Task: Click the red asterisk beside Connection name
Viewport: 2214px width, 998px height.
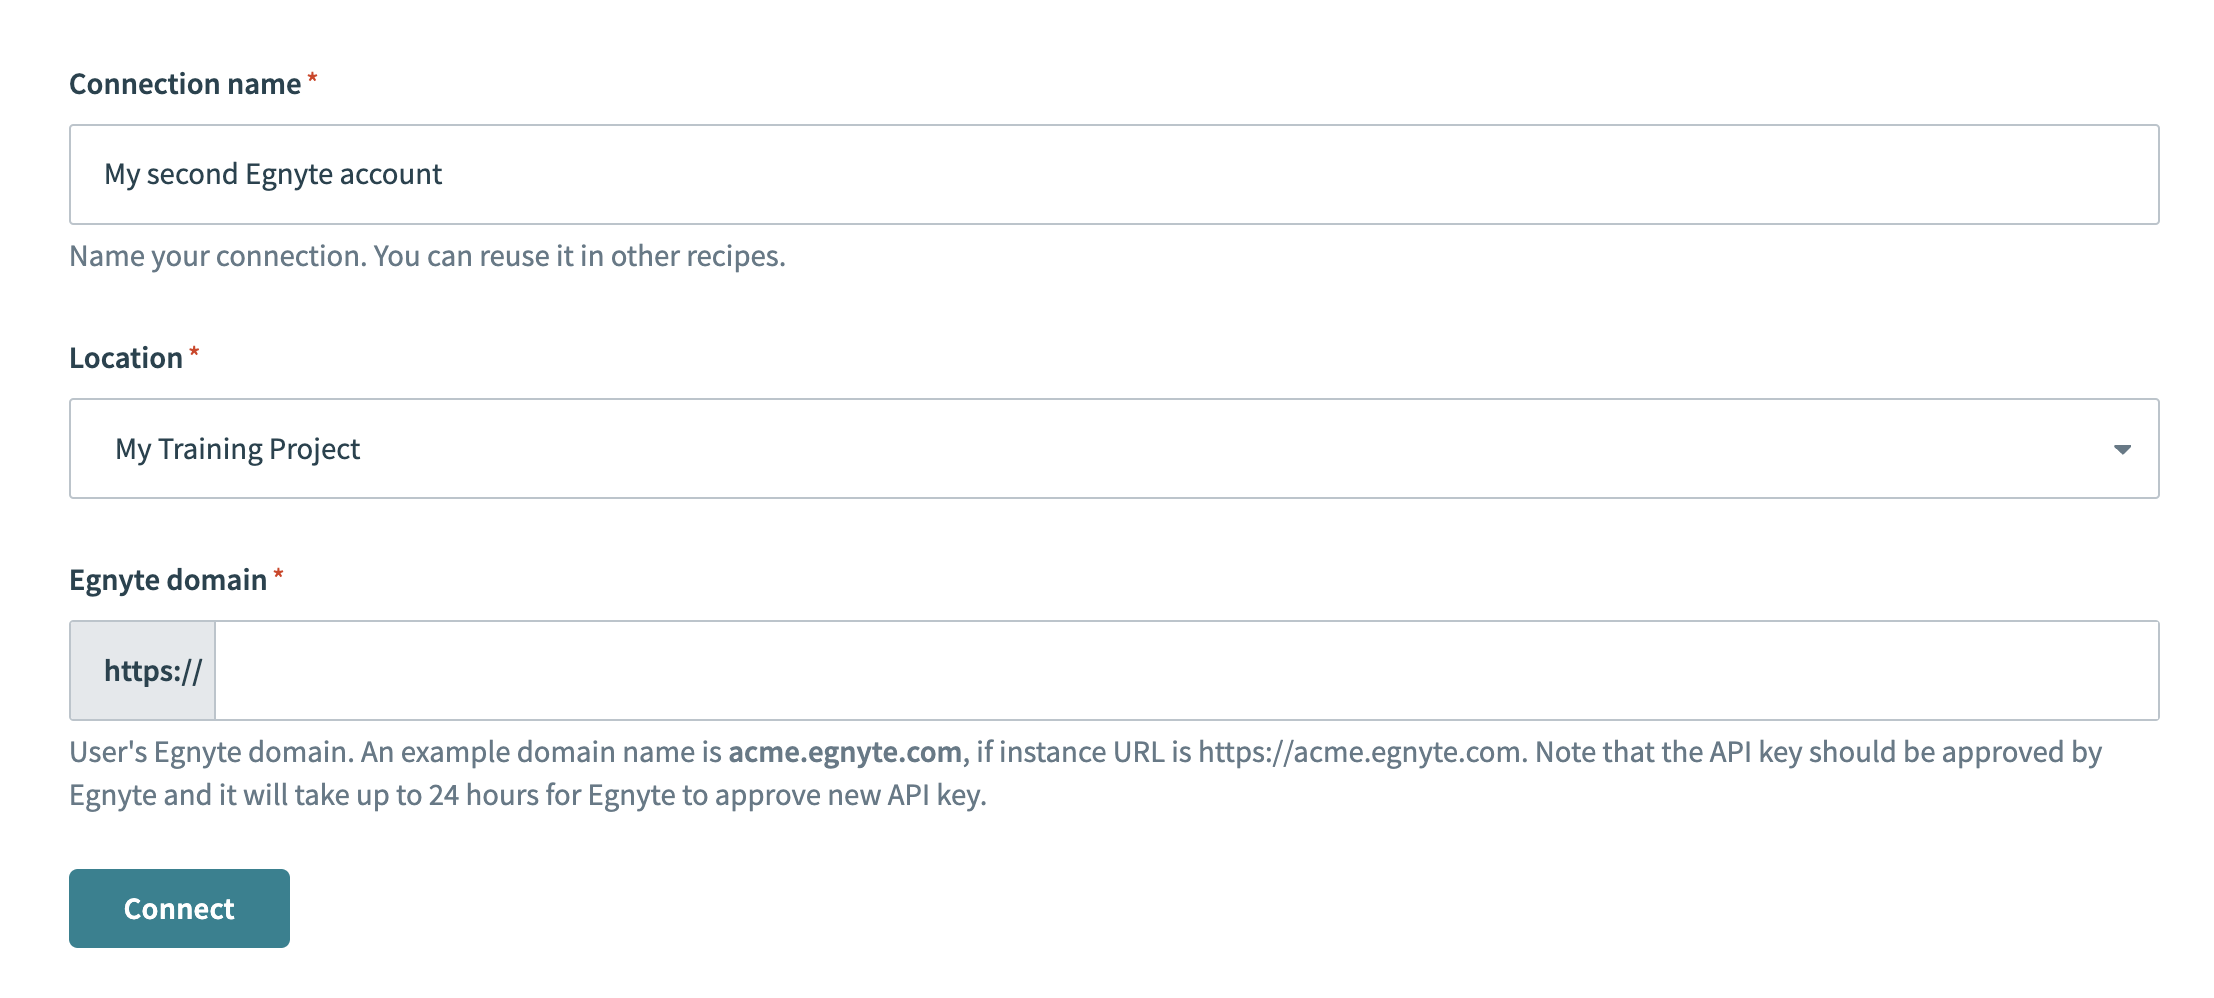Action: (311, 78)
